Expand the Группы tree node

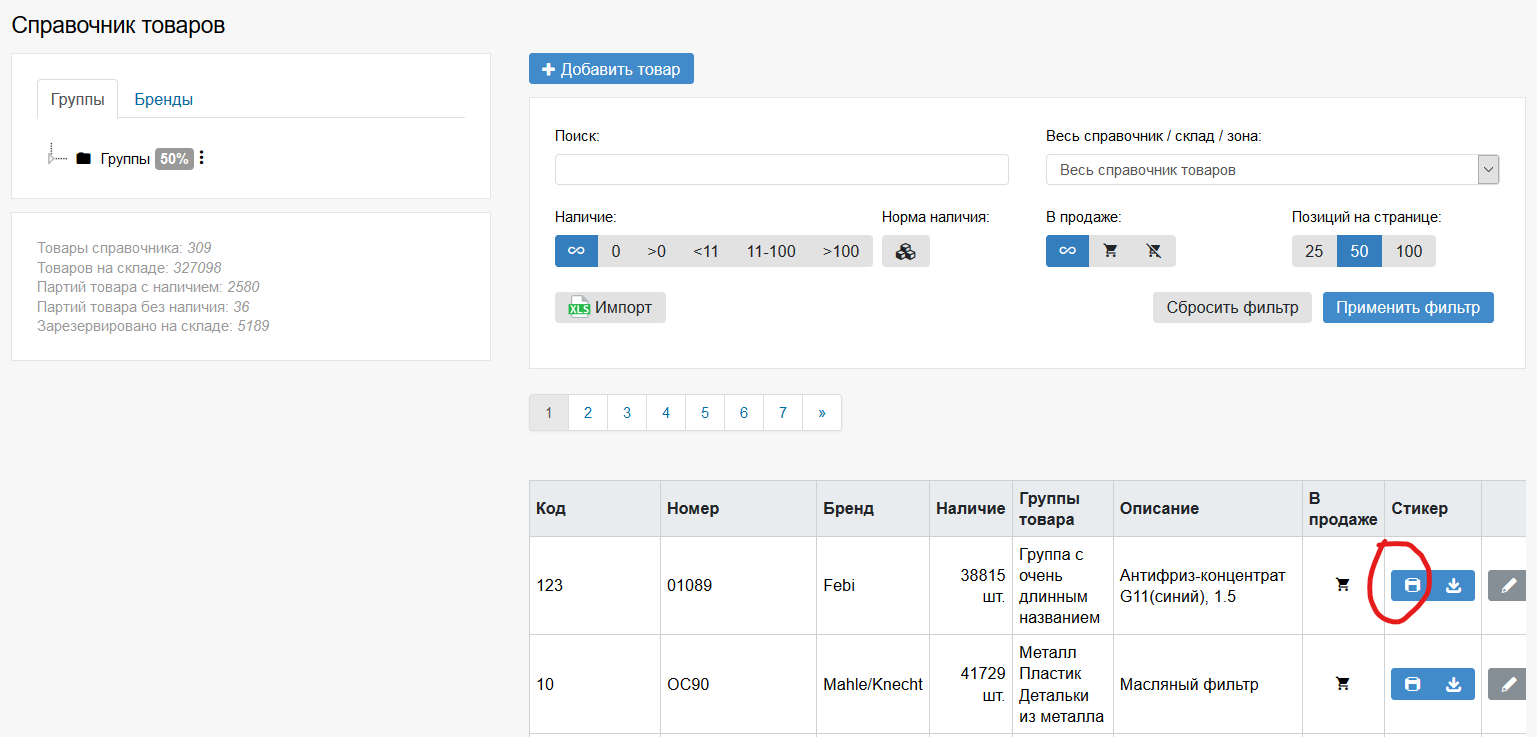click(x=52, y=158)
